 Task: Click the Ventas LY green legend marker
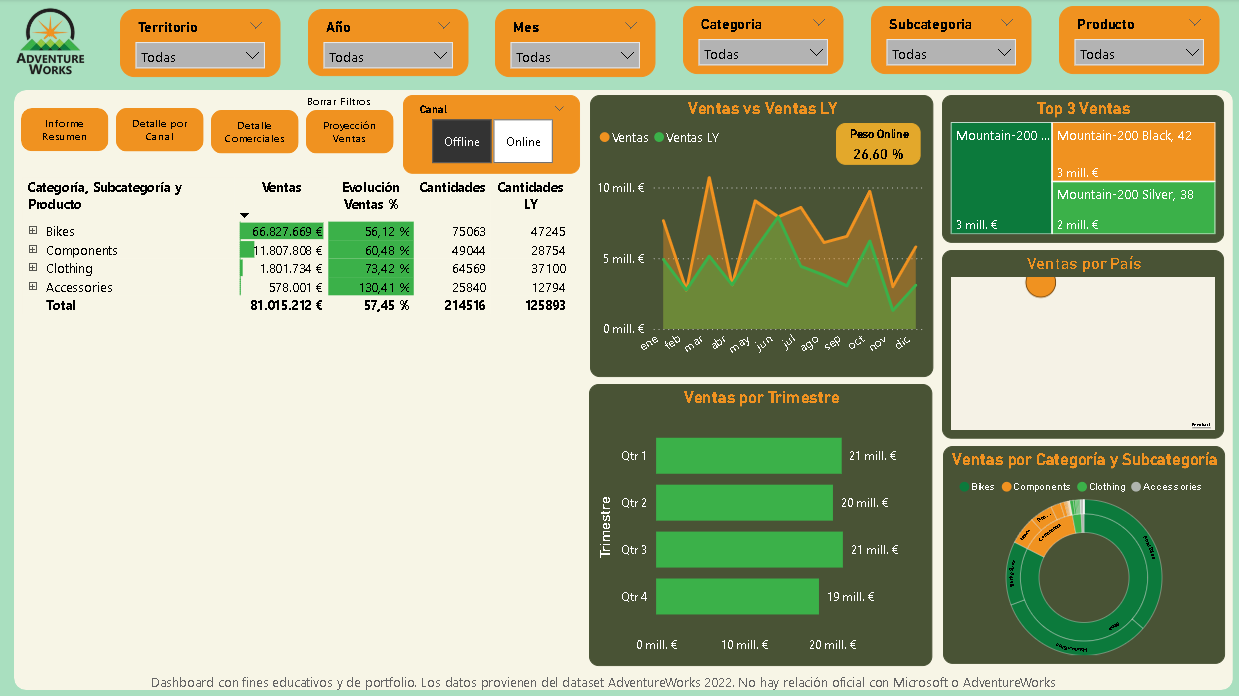coord(659,138)
